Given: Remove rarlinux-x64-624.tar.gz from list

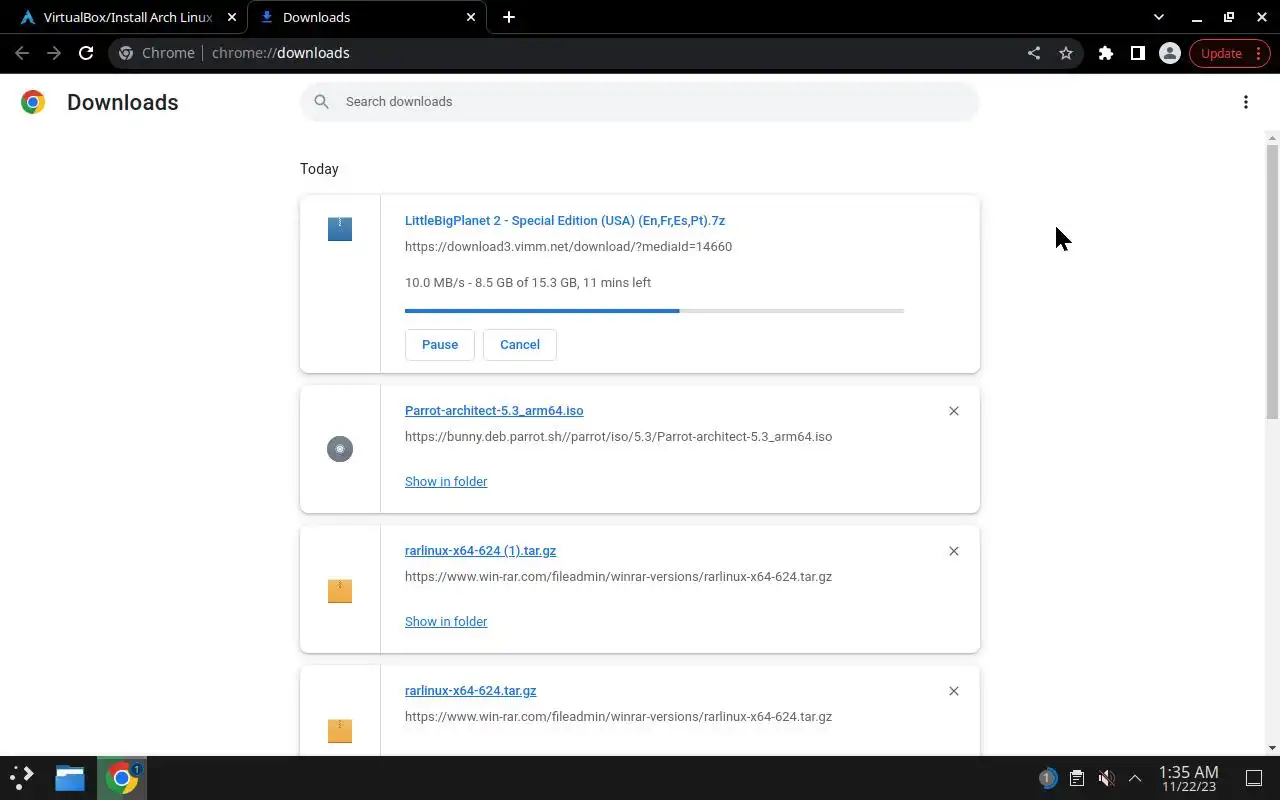Looking at the screenshot, I should tap(953, 691).
